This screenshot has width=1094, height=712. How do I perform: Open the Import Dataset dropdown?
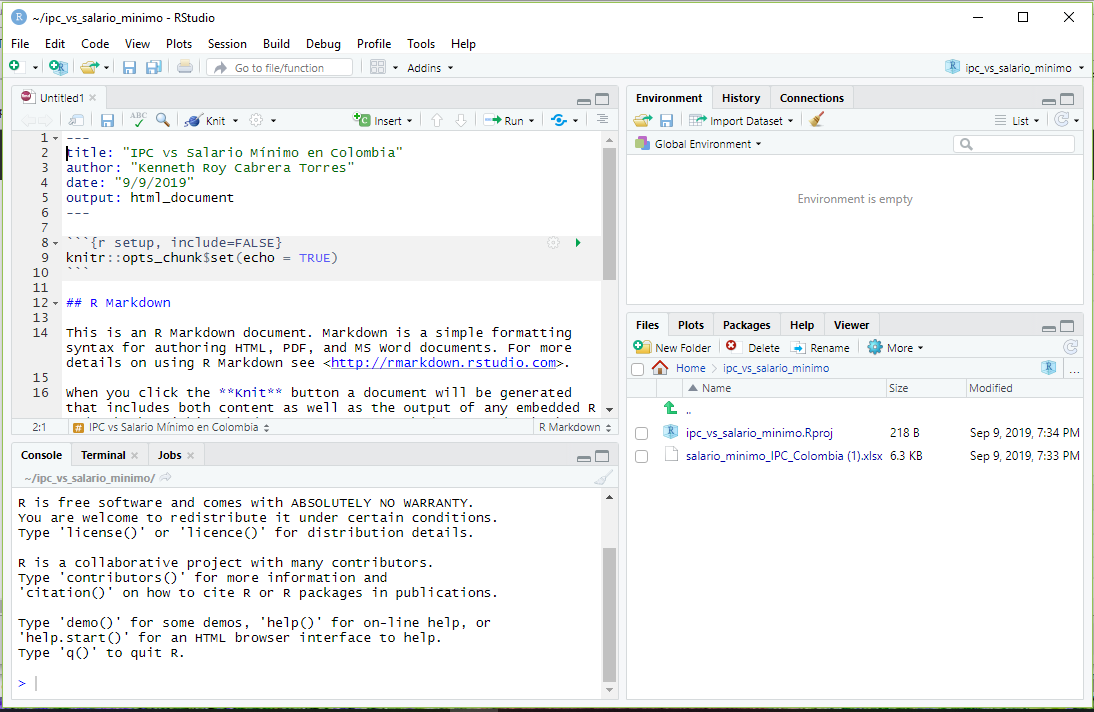tap(741, 120)
